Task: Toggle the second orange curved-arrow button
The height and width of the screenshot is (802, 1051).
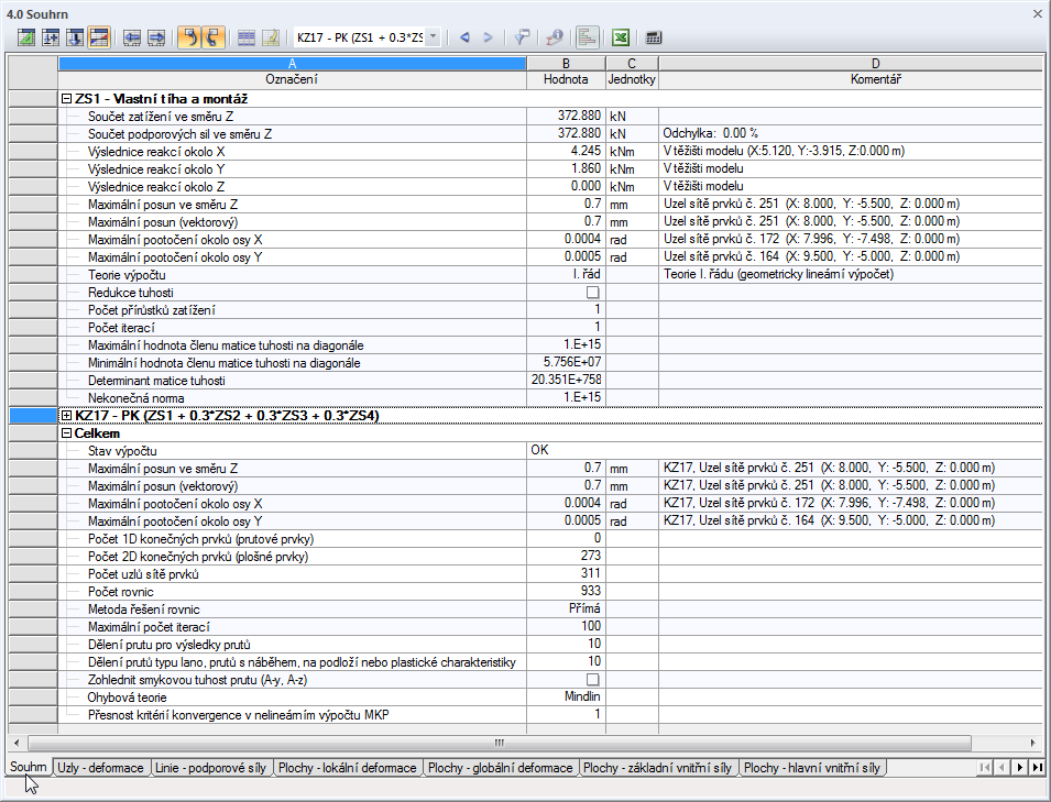Action: 212,38
